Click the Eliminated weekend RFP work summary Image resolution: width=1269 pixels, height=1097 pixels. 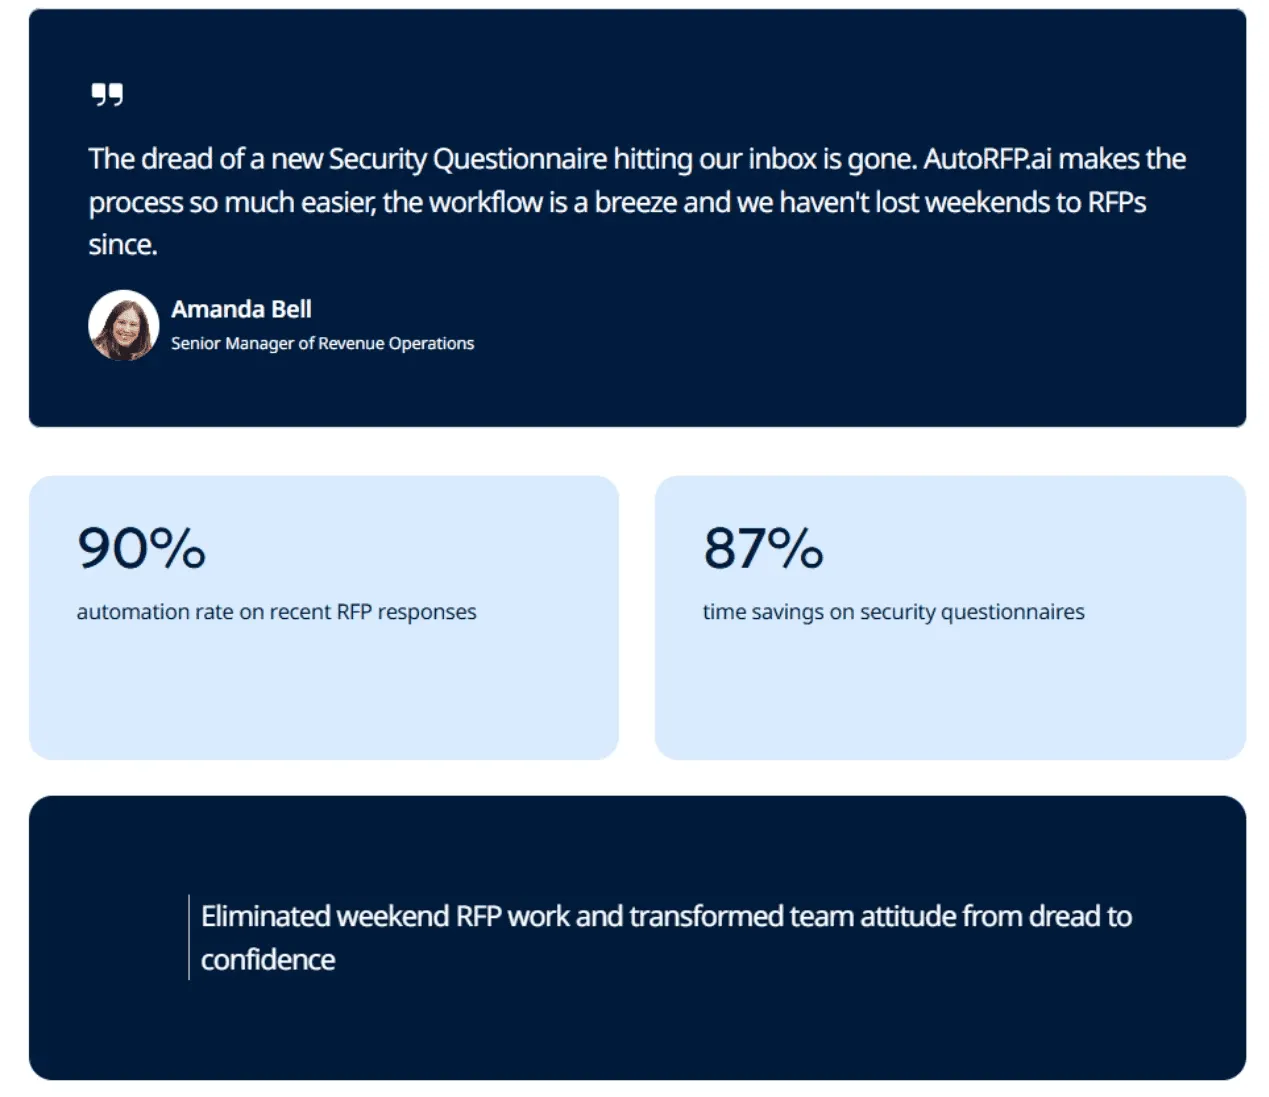[x=666, y=937]
